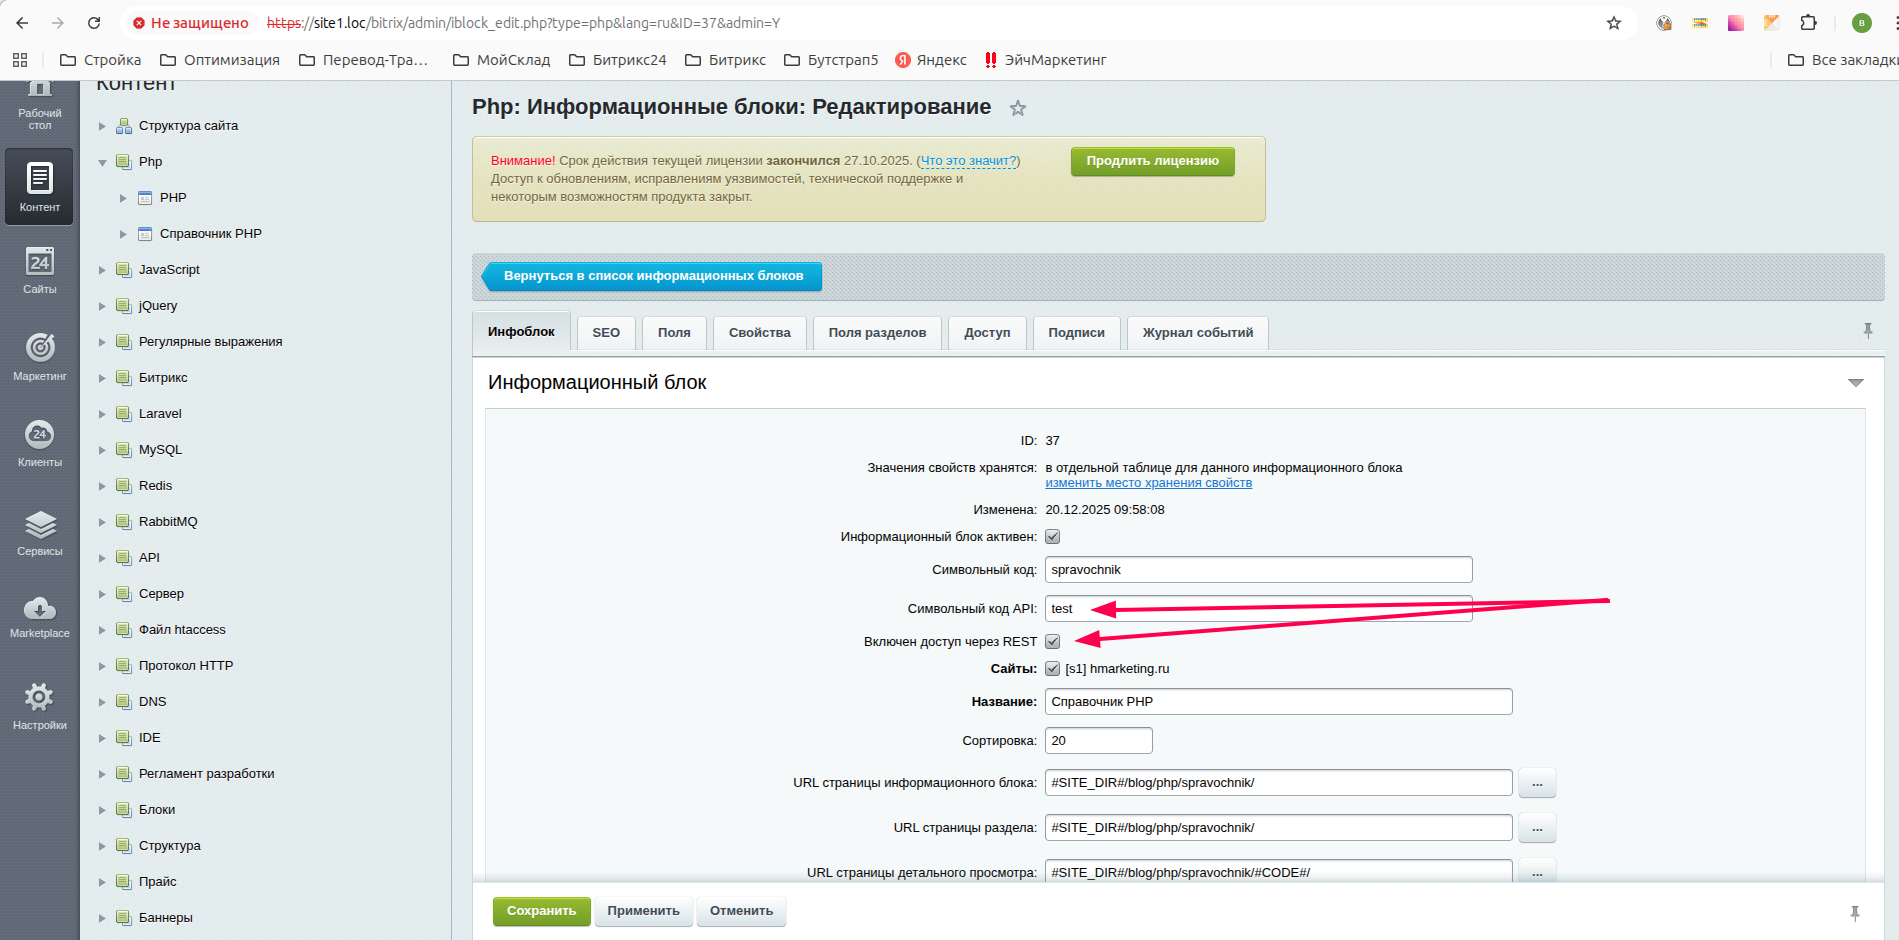The width and height of the screenshot is (1899, 940).
Task: Collapse the Php tree node
Action: (x=102, y=162)
